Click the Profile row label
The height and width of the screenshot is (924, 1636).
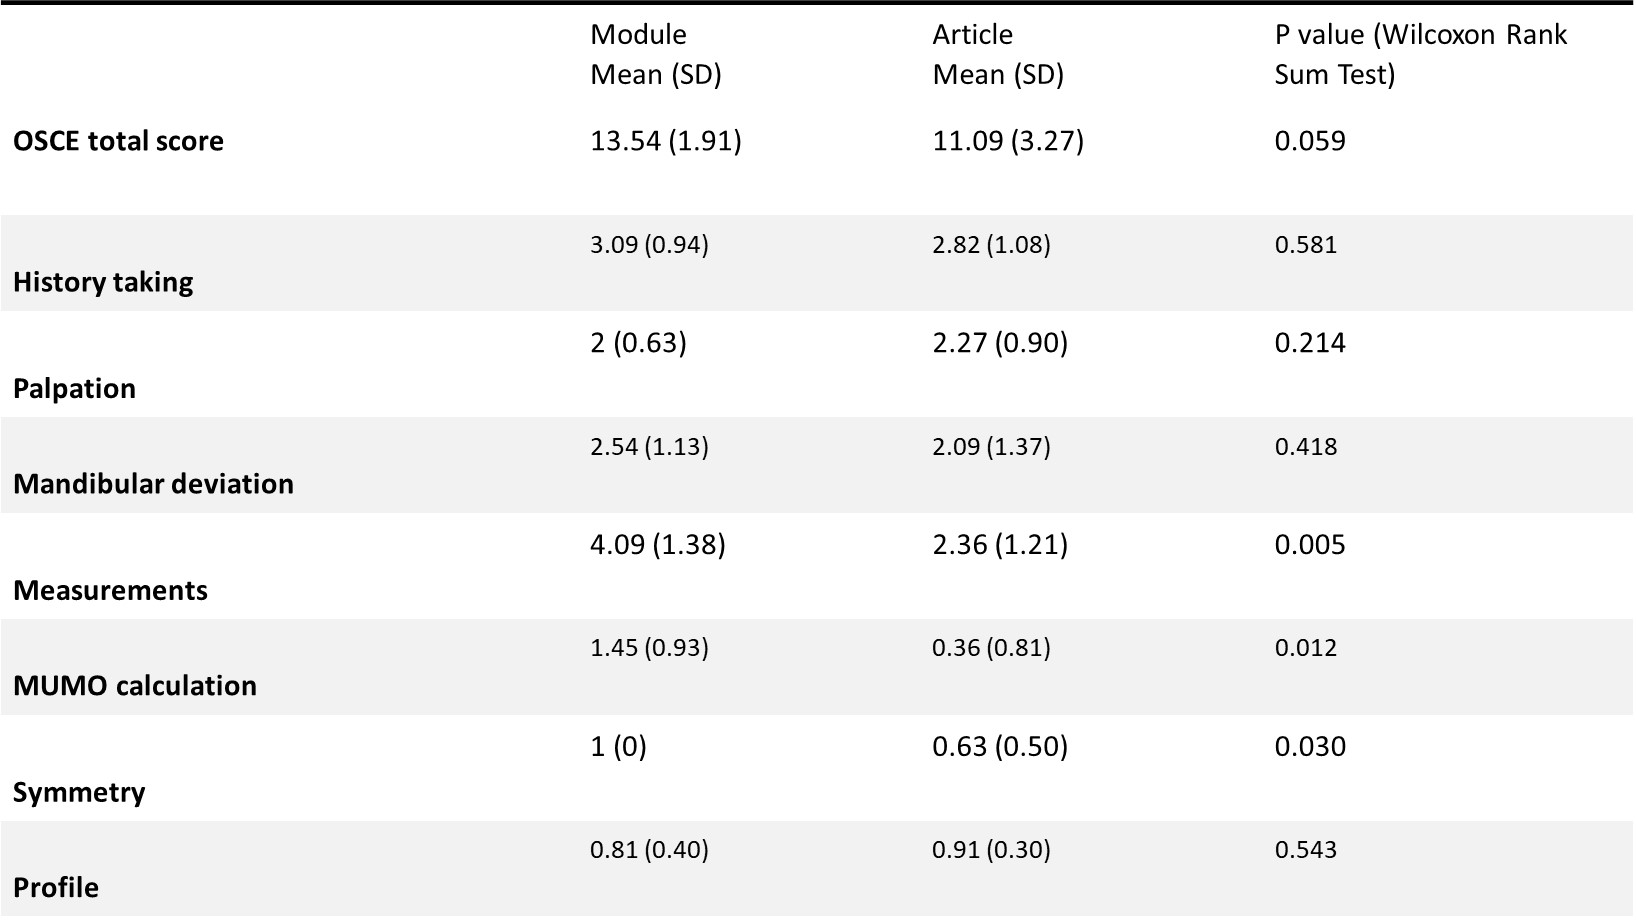pos(56,888)
